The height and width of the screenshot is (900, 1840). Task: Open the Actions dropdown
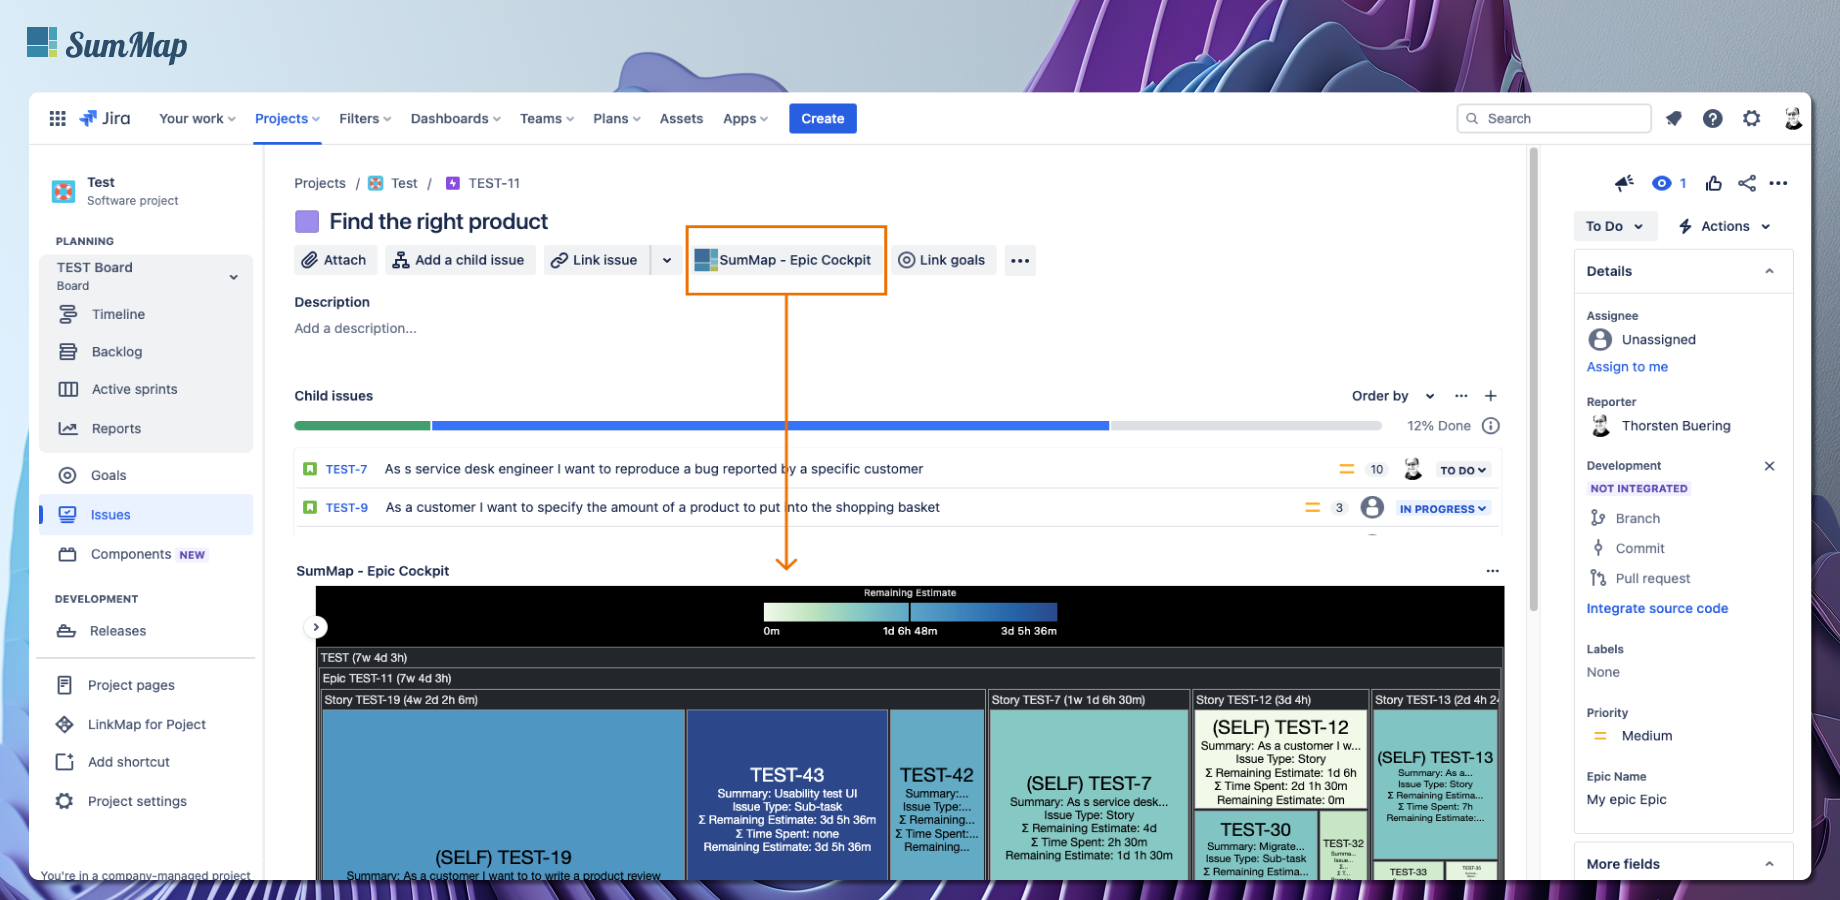click(x=1724, y=226)
